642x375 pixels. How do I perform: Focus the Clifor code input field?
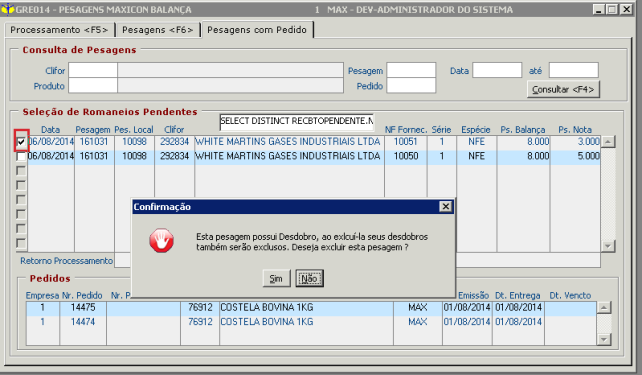93,70
